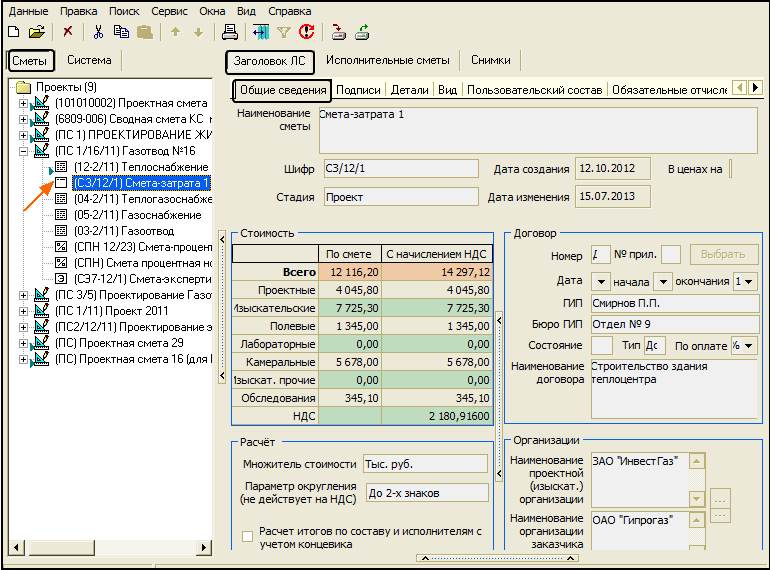Click the tree horizontal scrollbar right arrow
Screen dimensions: 770x570
coord(203,547)
